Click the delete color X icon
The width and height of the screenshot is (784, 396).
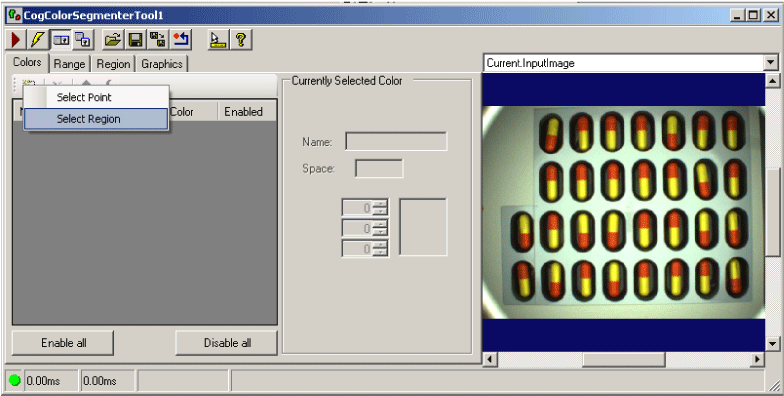[57, 83]
